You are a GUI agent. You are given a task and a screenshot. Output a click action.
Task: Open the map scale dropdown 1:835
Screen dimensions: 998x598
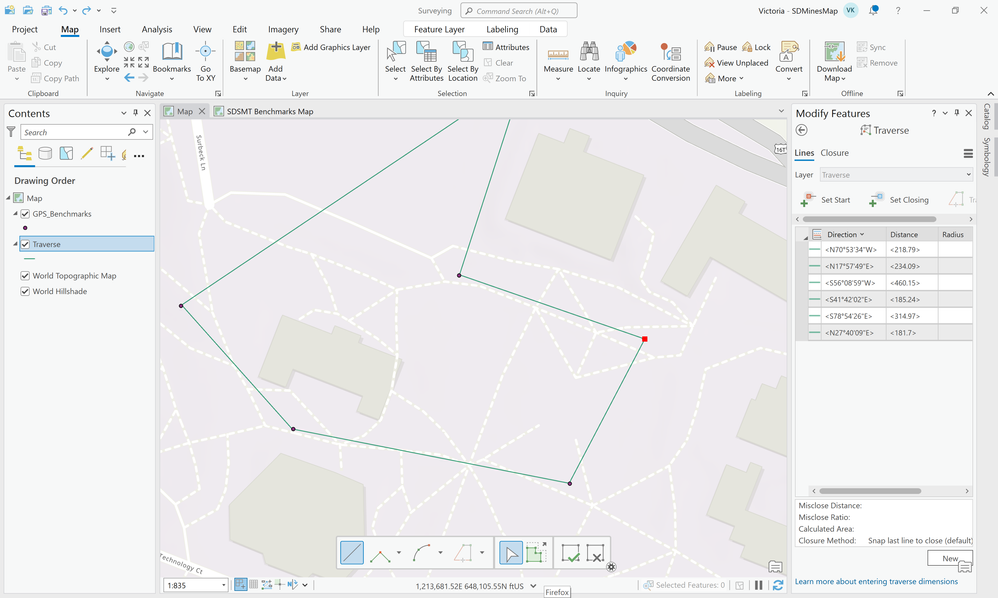pos(223,585)
